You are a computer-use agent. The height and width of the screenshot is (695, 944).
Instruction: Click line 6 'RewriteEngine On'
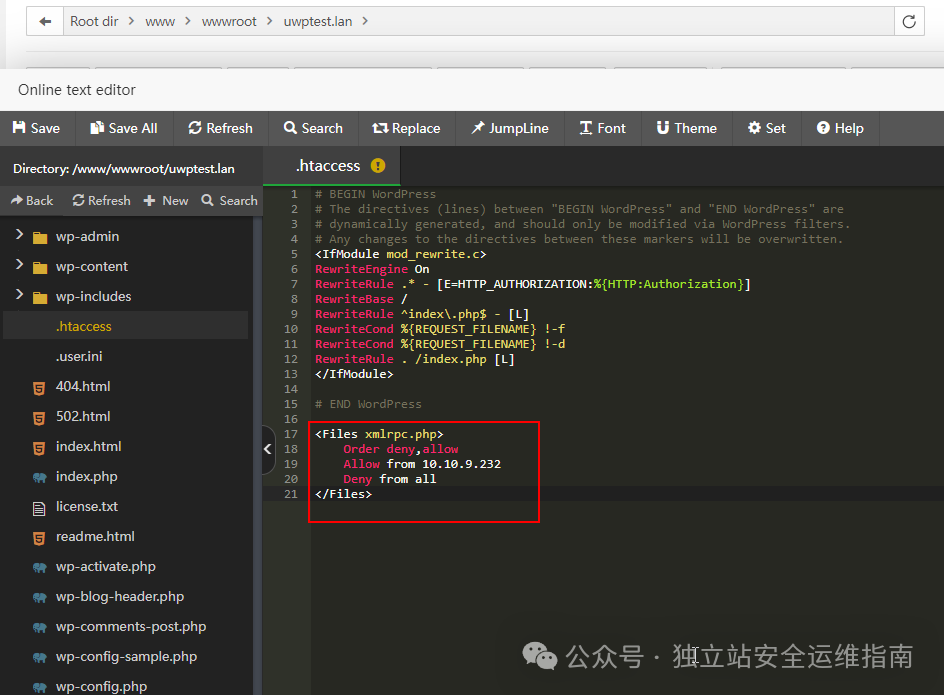pos(372,269)
